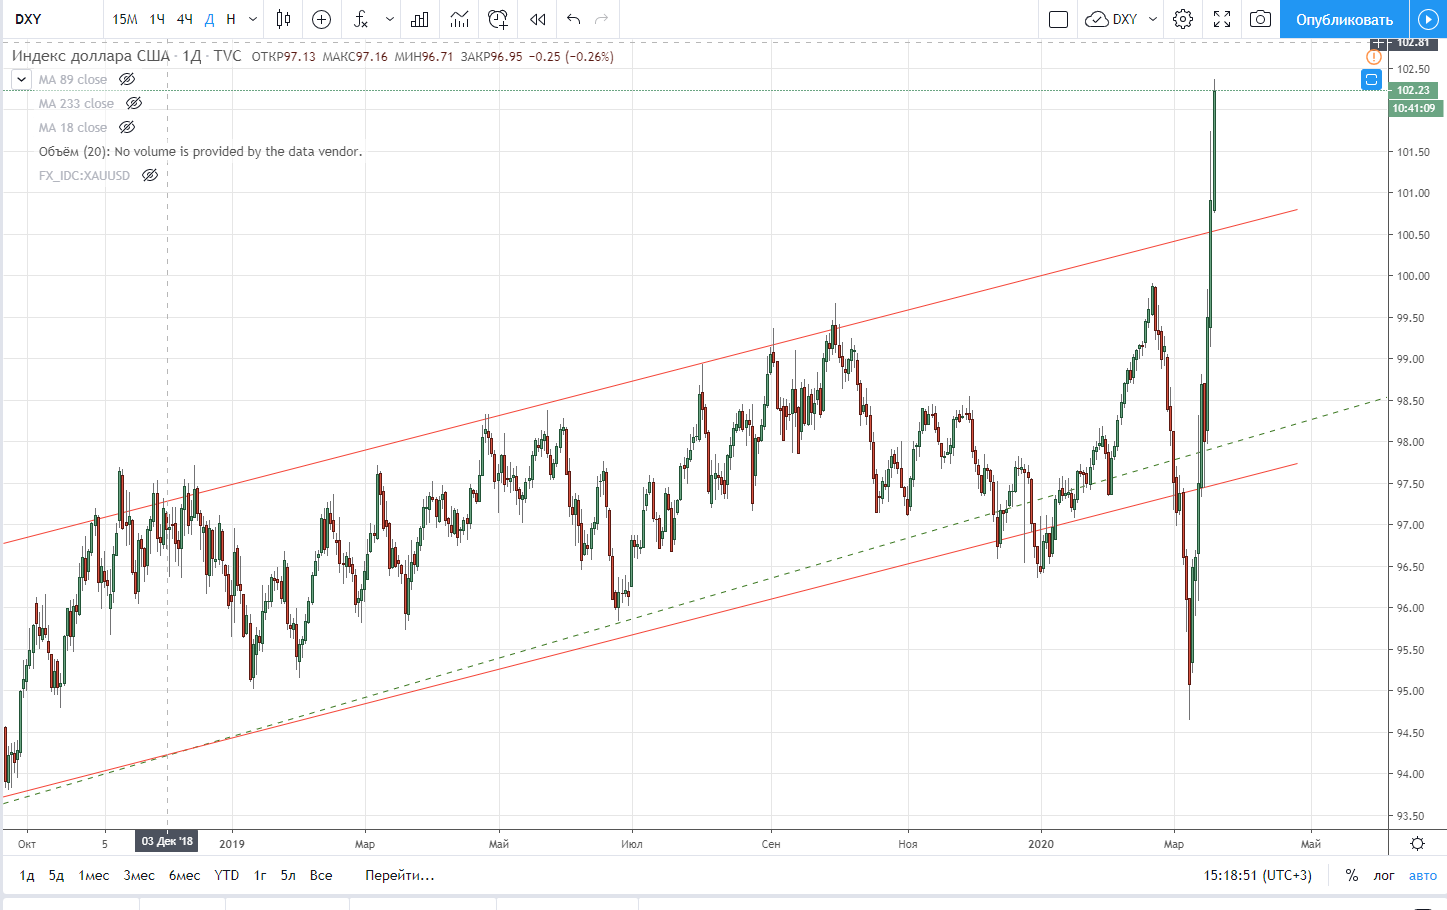The width and height of the screenshot is (1447, 910).
Task: Open the indicators fx menu
Action: tap(361, 19)
